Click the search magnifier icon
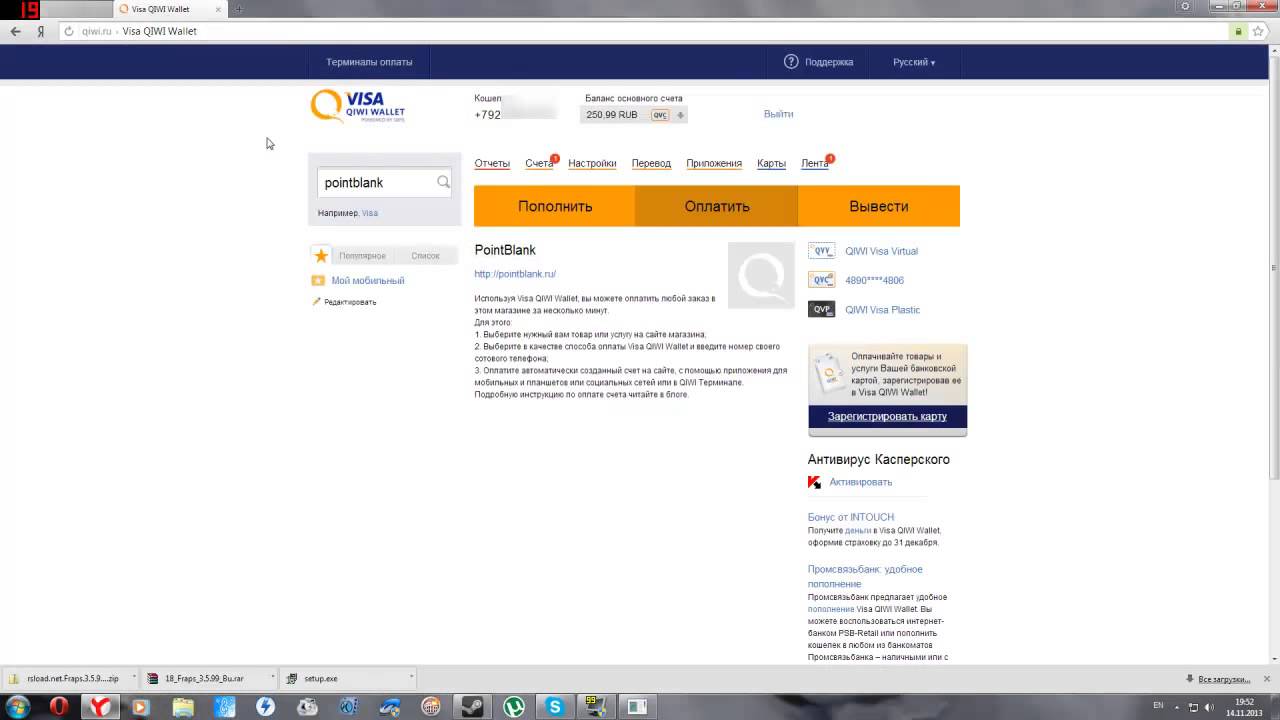 pos(443,182)
